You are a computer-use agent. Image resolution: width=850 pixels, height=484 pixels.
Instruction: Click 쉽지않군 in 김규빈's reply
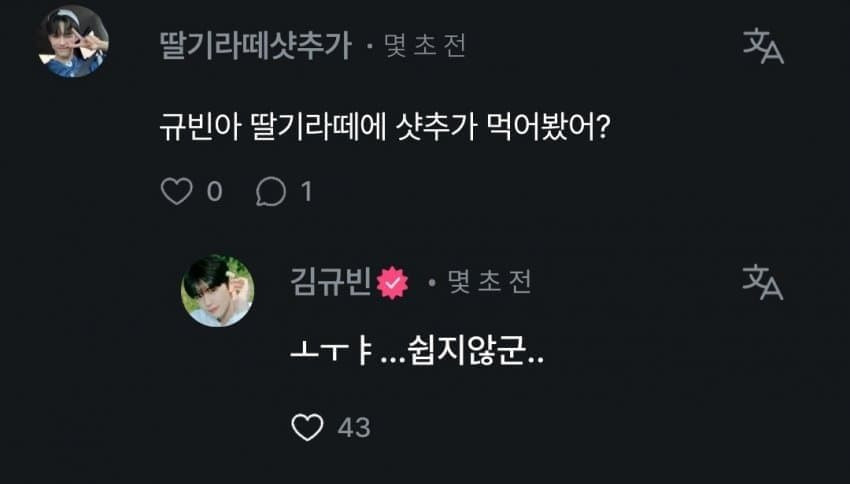(466, 353)
